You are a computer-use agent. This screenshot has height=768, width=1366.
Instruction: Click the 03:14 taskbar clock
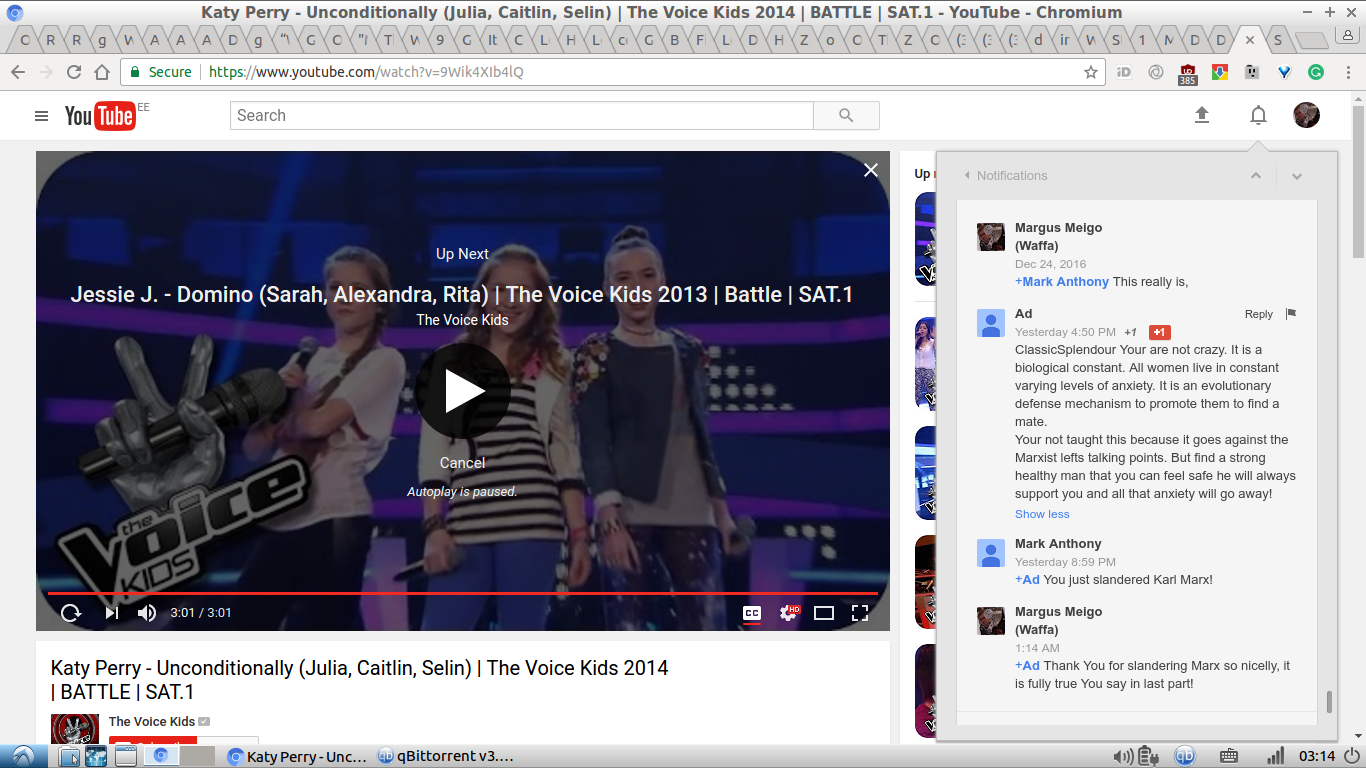1317,756
